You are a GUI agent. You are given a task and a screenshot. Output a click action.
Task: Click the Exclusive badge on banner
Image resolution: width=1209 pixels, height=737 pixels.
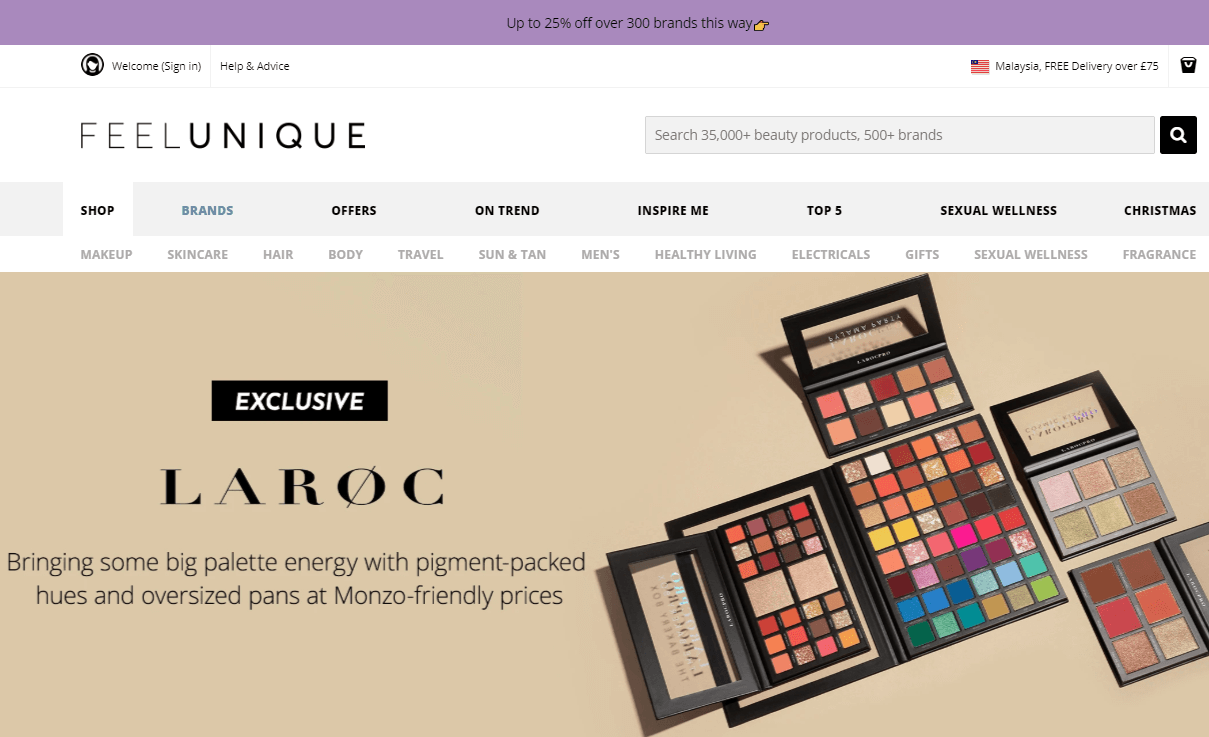299,401
